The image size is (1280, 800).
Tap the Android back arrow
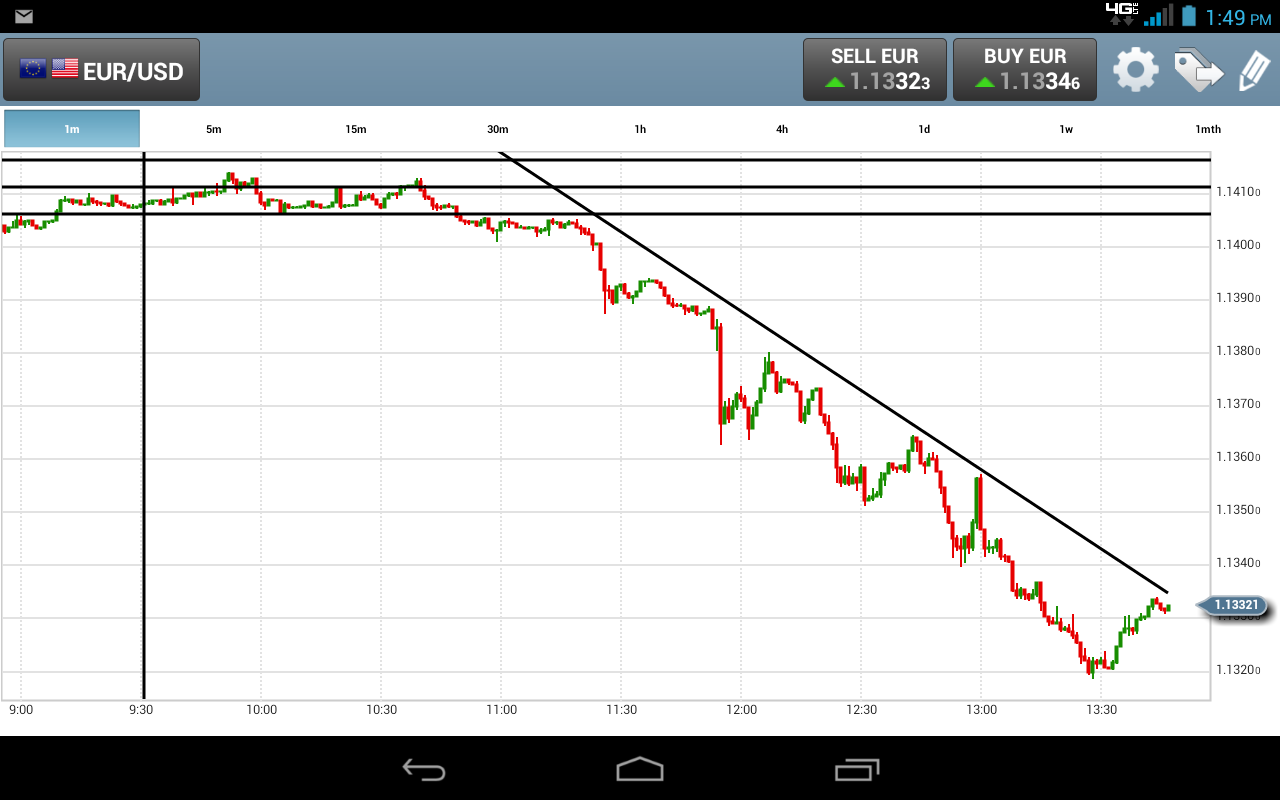(423, 769)
